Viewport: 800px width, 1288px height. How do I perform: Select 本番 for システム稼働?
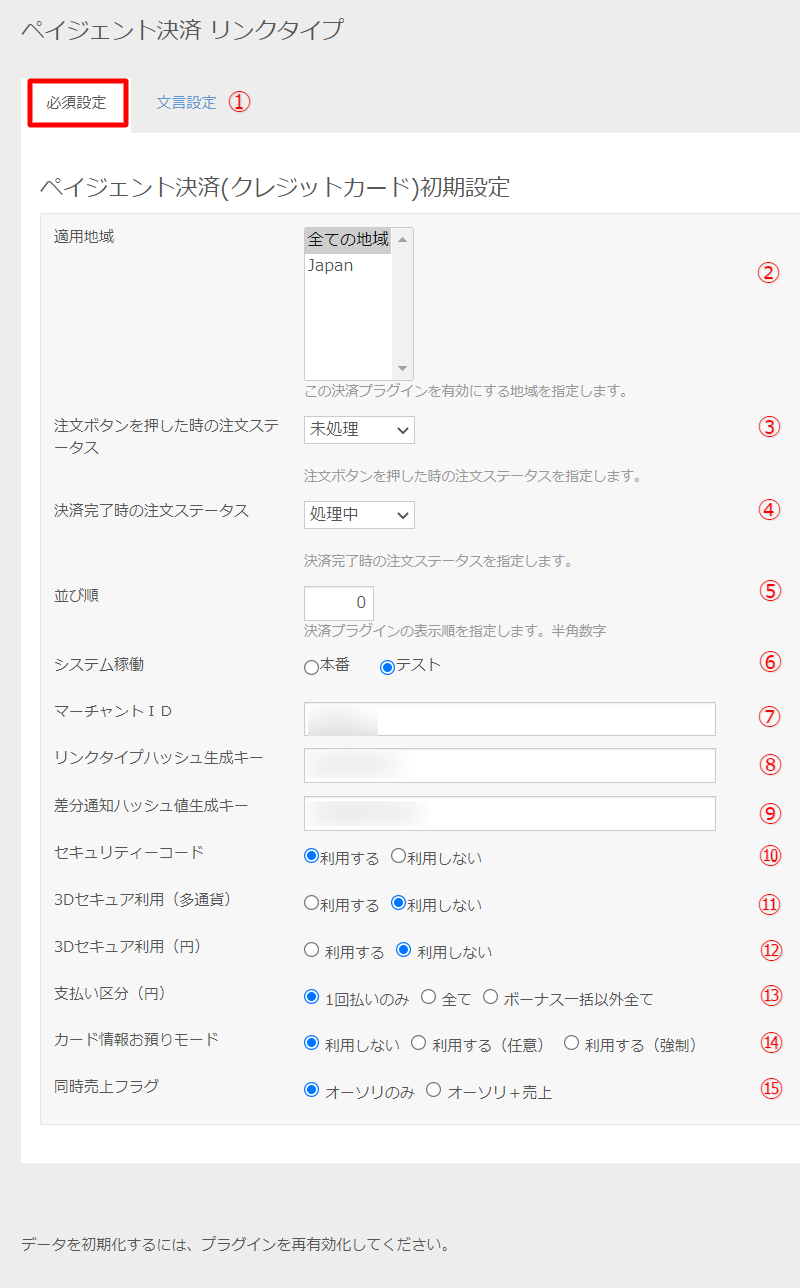[x=312, y=667]
